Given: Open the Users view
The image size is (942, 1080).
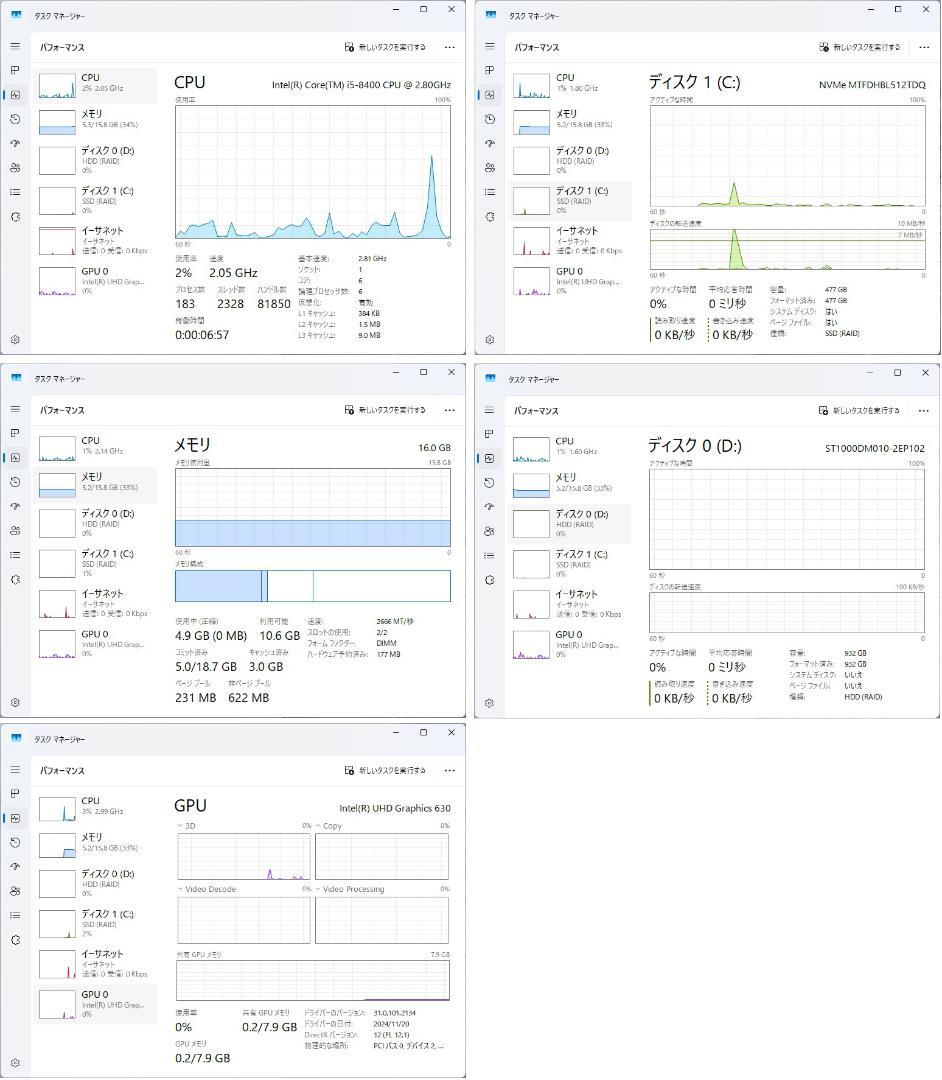Looking at the screenshot, I should [x=15, y=168].
